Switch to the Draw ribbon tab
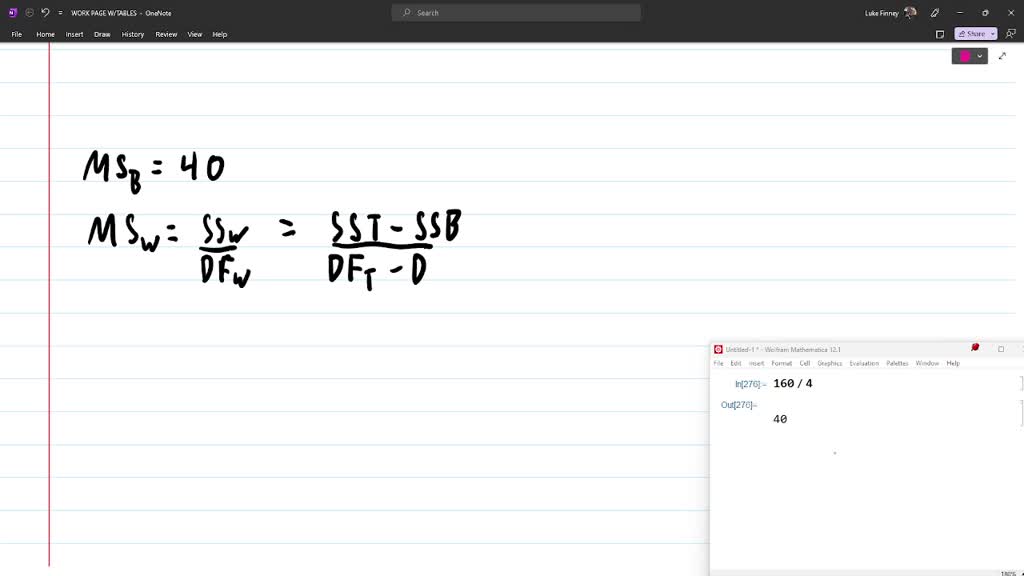1024x576 pixels. [102, 34]
